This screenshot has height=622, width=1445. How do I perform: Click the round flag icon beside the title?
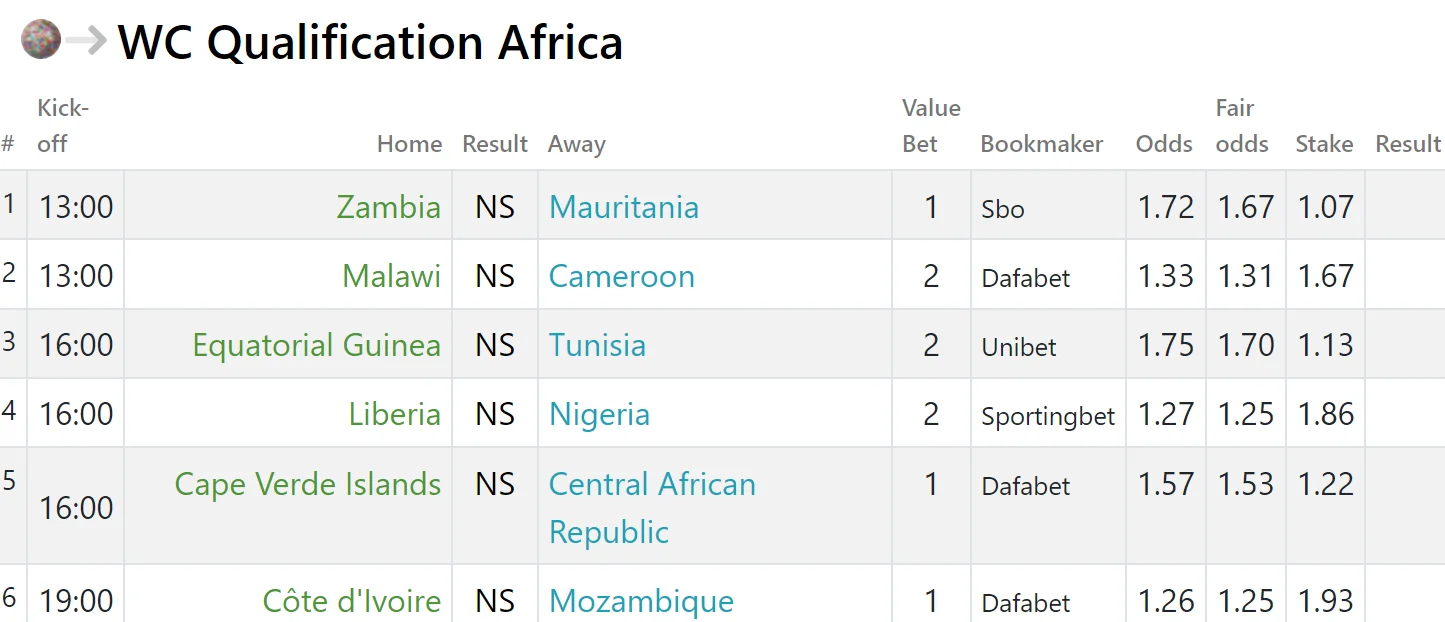coord(41,40)
